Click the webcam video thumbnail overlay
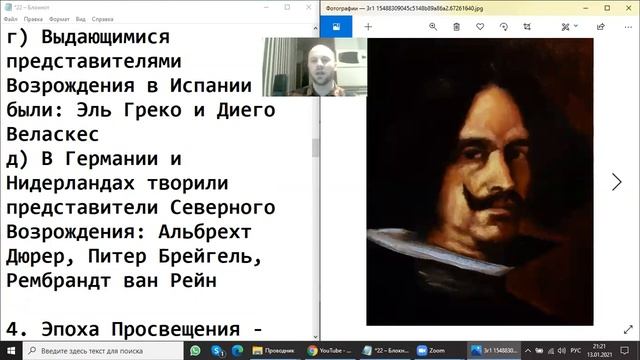640x360 pixels. click(x=315, y=67)
